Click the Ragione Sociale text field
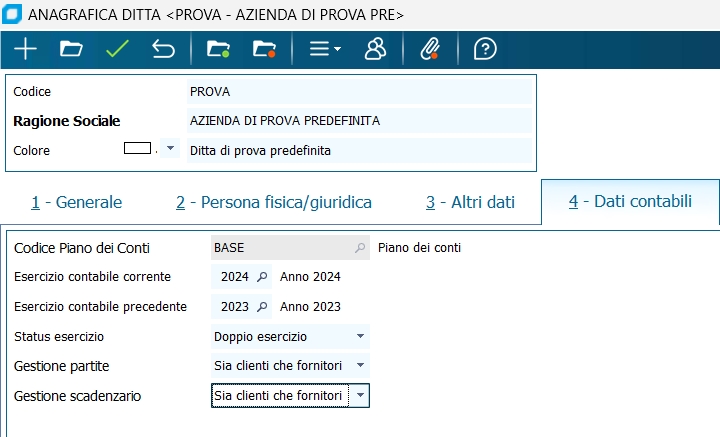 click(x=360, y=121)
